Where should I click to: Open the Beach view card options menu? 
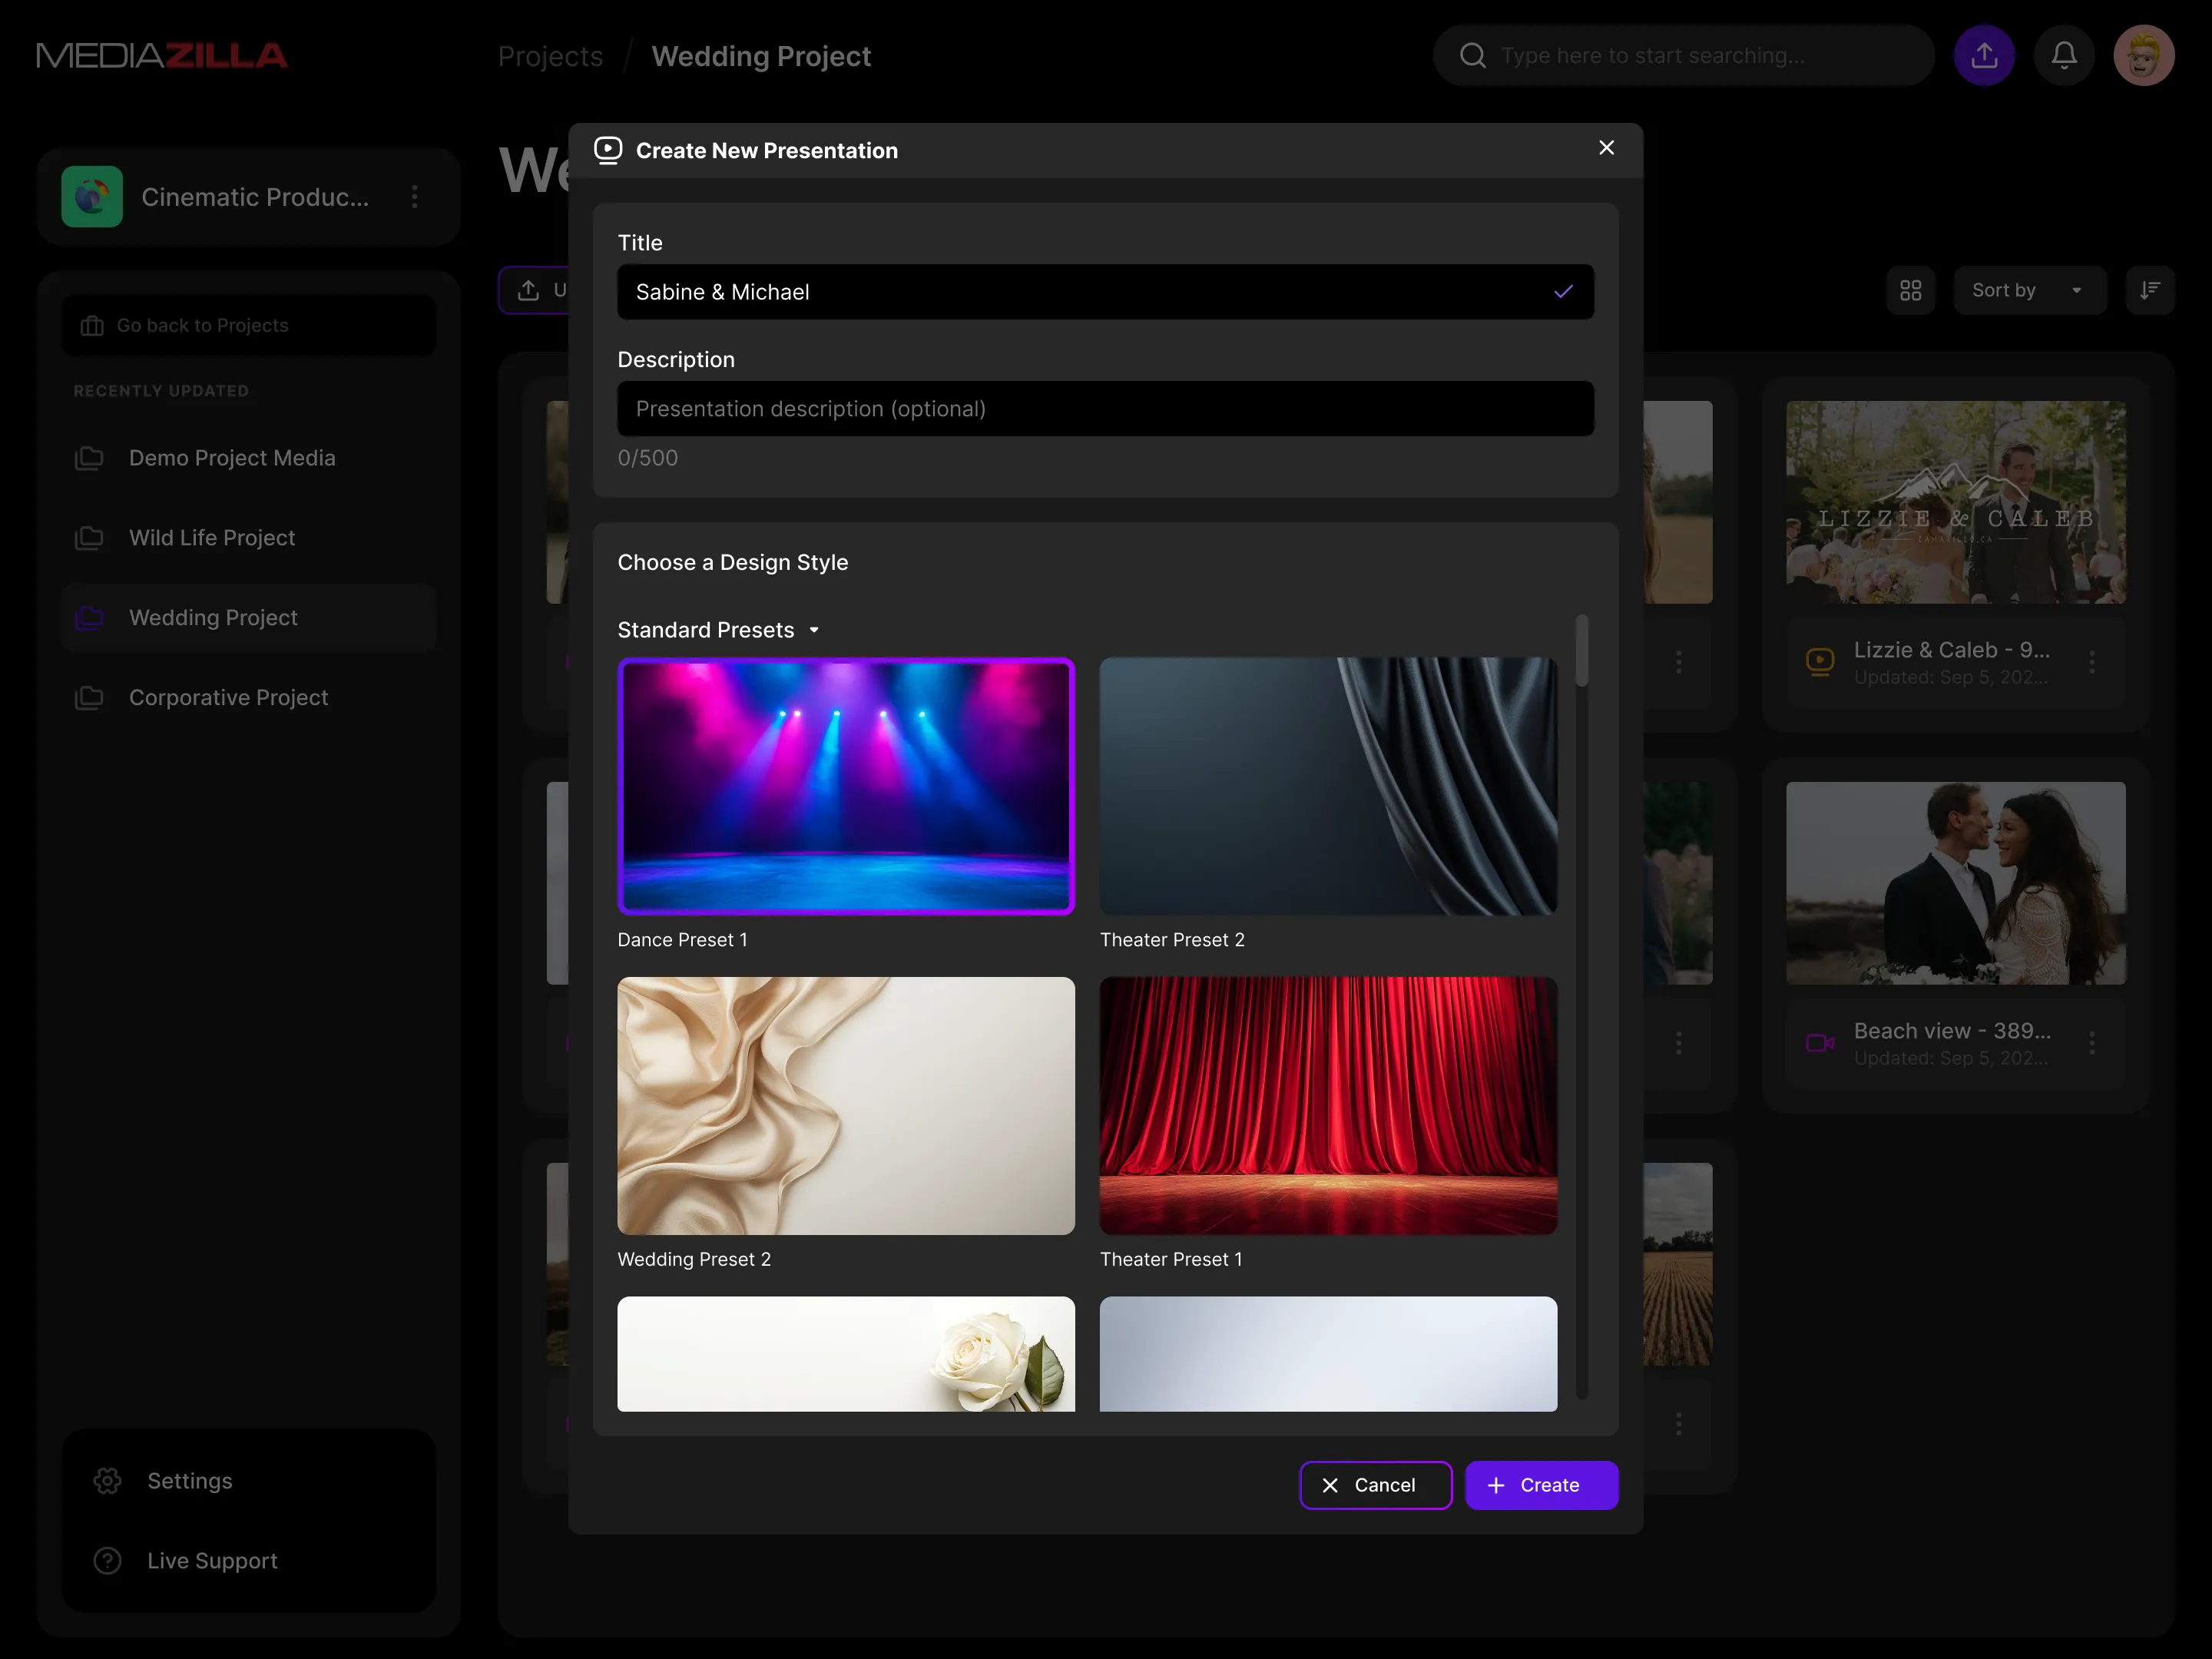(x=2094, y=1043)
